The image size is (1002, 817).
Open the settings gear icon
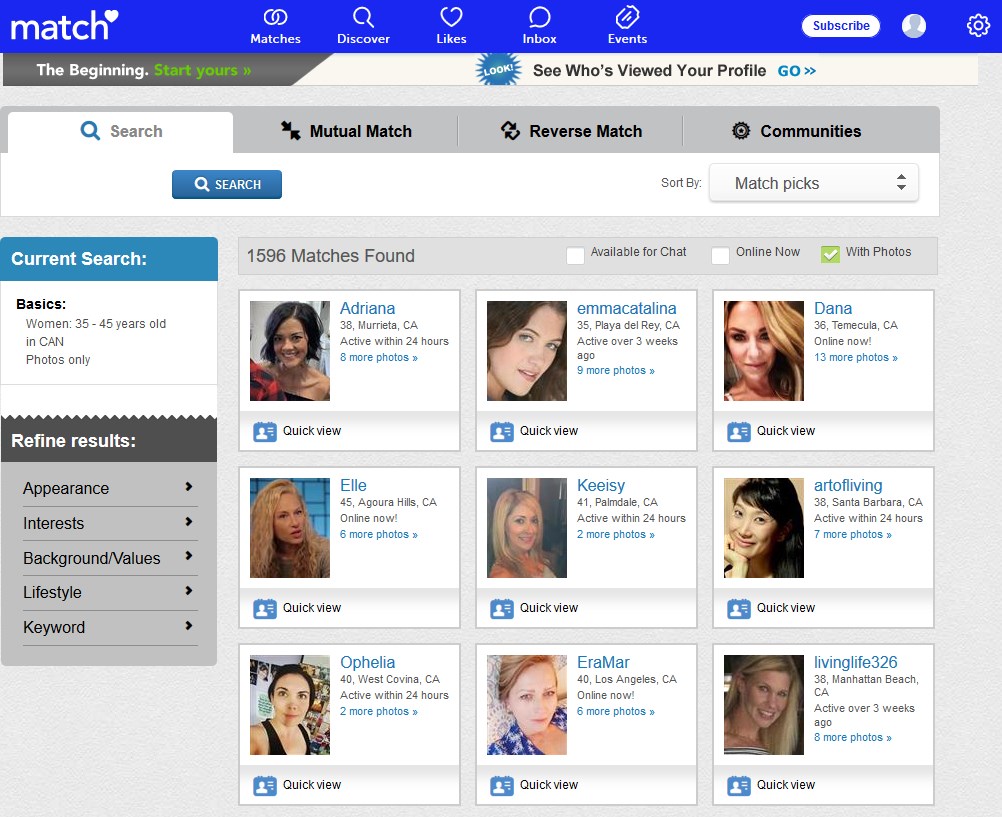click(978, 26)
